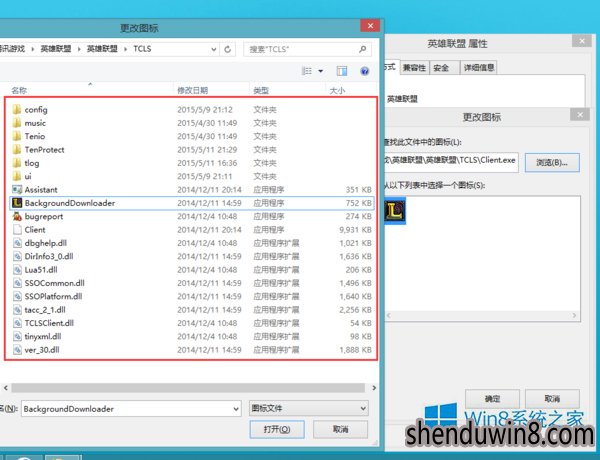Click the Assistant application icon
Image resolution: width=600 pixels, height=460 pixels.
(17, 190)
